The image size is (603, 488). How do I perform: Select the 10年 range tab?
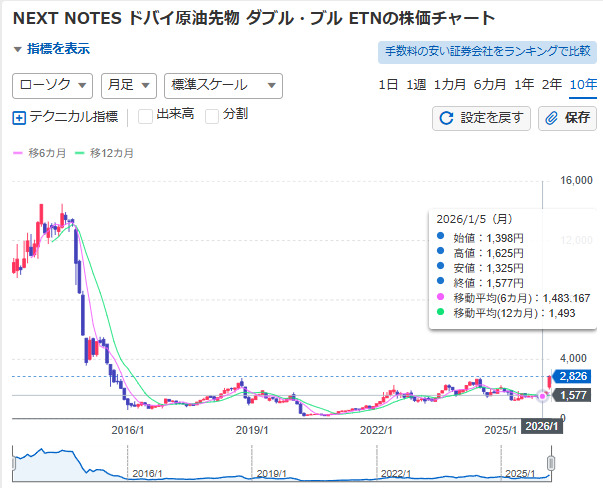pyautogui.click(x=583, y=84)
